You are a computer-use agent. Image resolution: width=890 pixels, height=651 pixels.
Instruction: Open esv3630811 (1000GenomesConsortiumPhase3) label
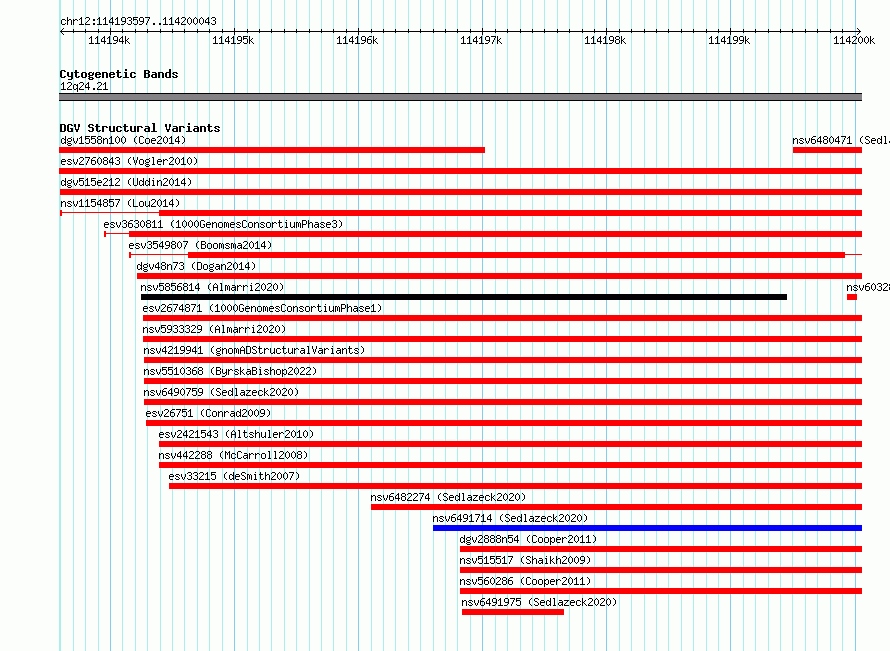point(223,224)
